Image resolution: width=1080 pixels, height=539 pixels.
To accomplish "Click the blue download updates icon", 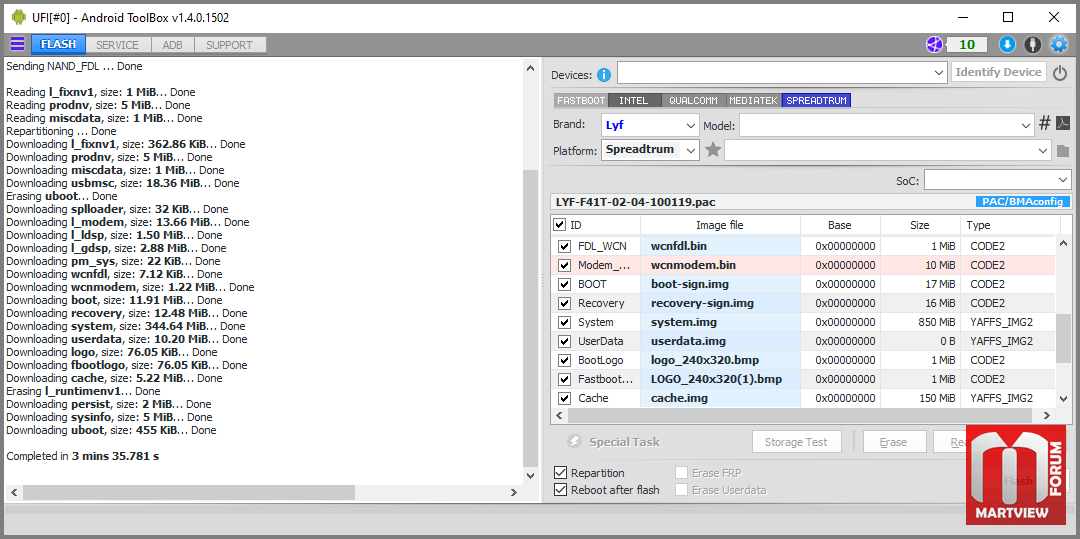I will [x=1007, y=45].
